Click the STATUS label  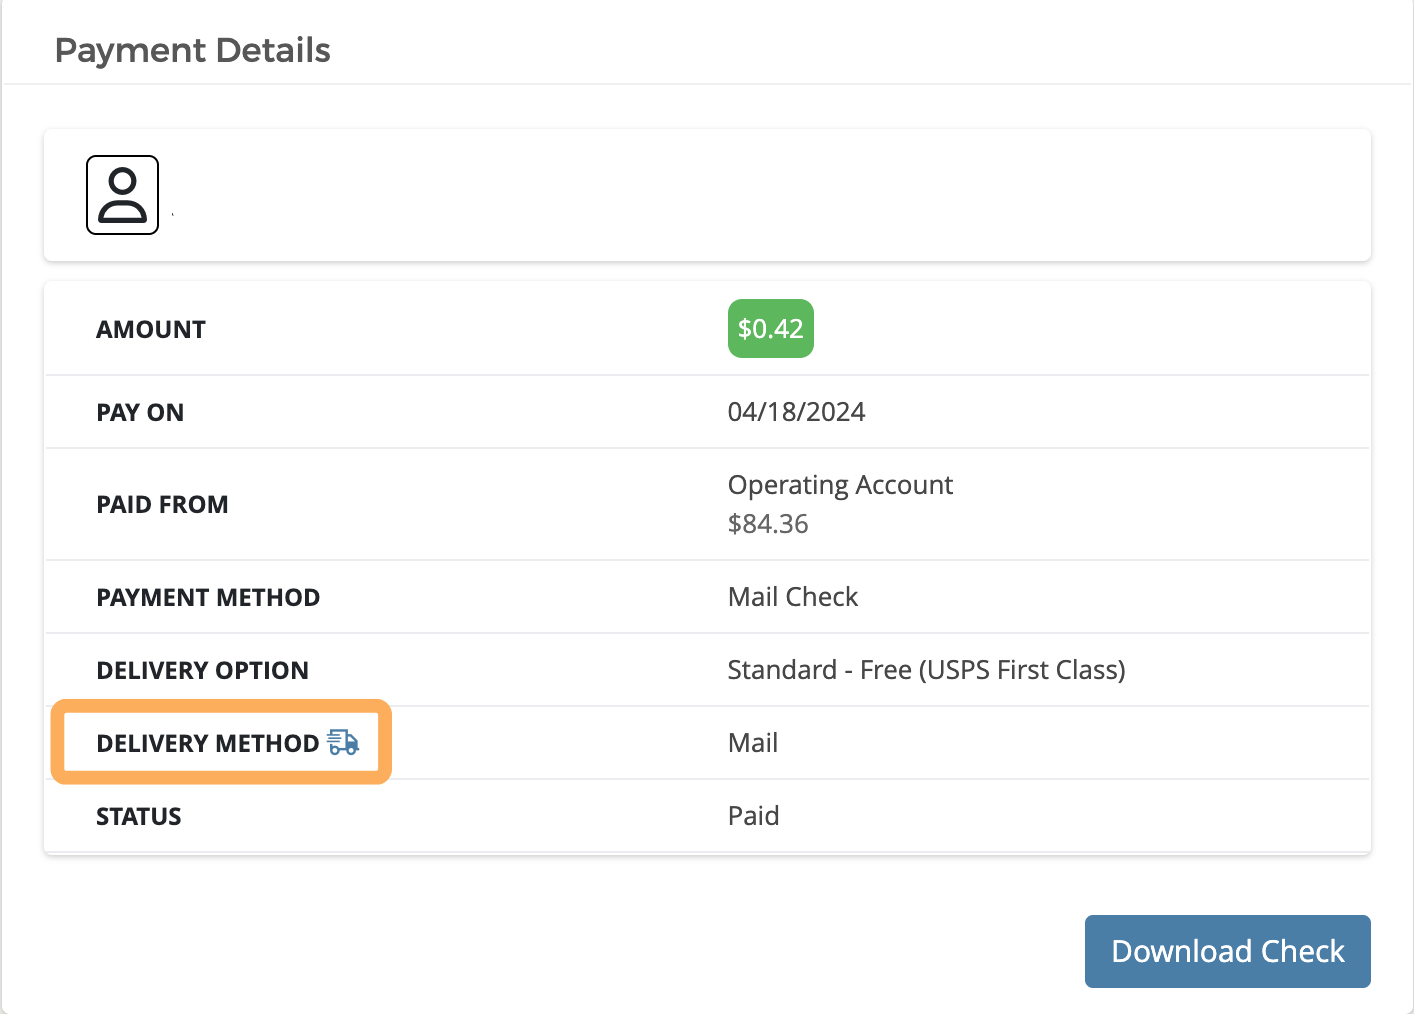[139, 817]
